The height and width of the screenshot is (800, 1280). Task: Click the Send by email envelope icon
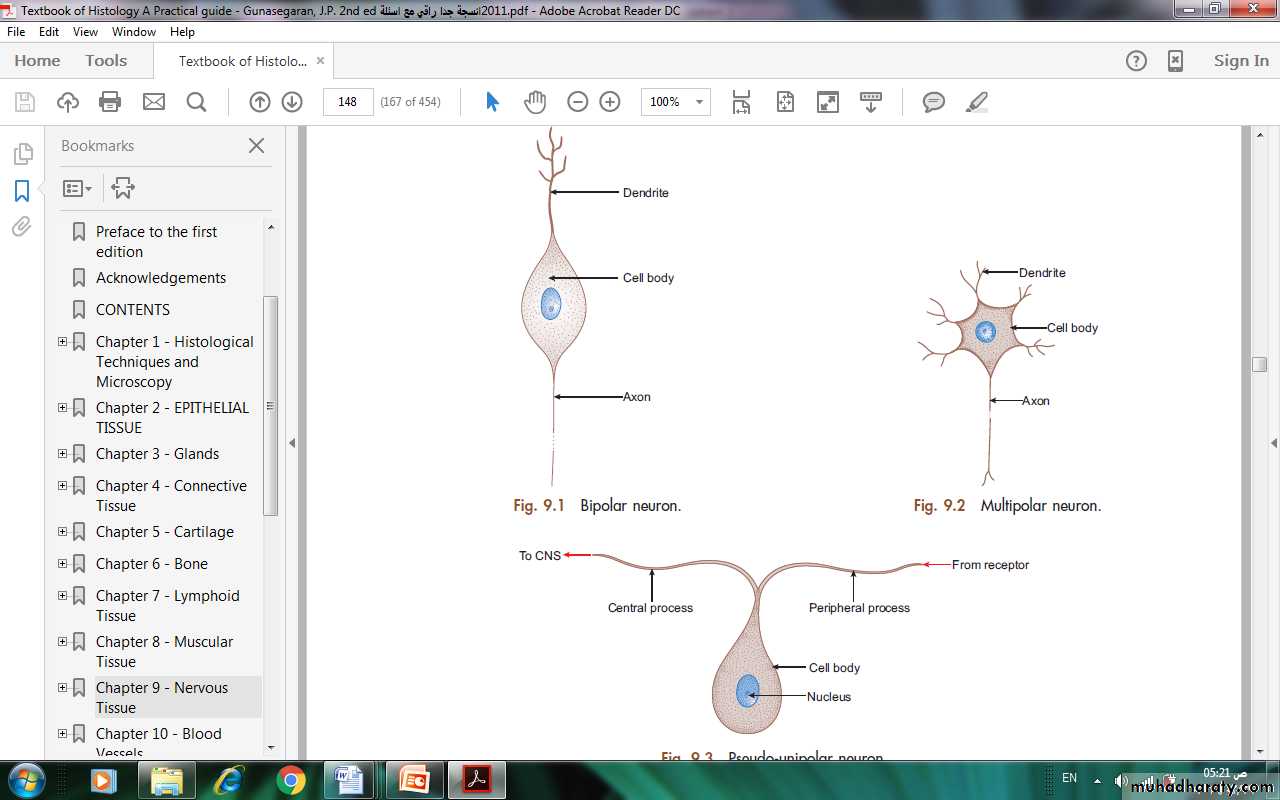[153, 102]
